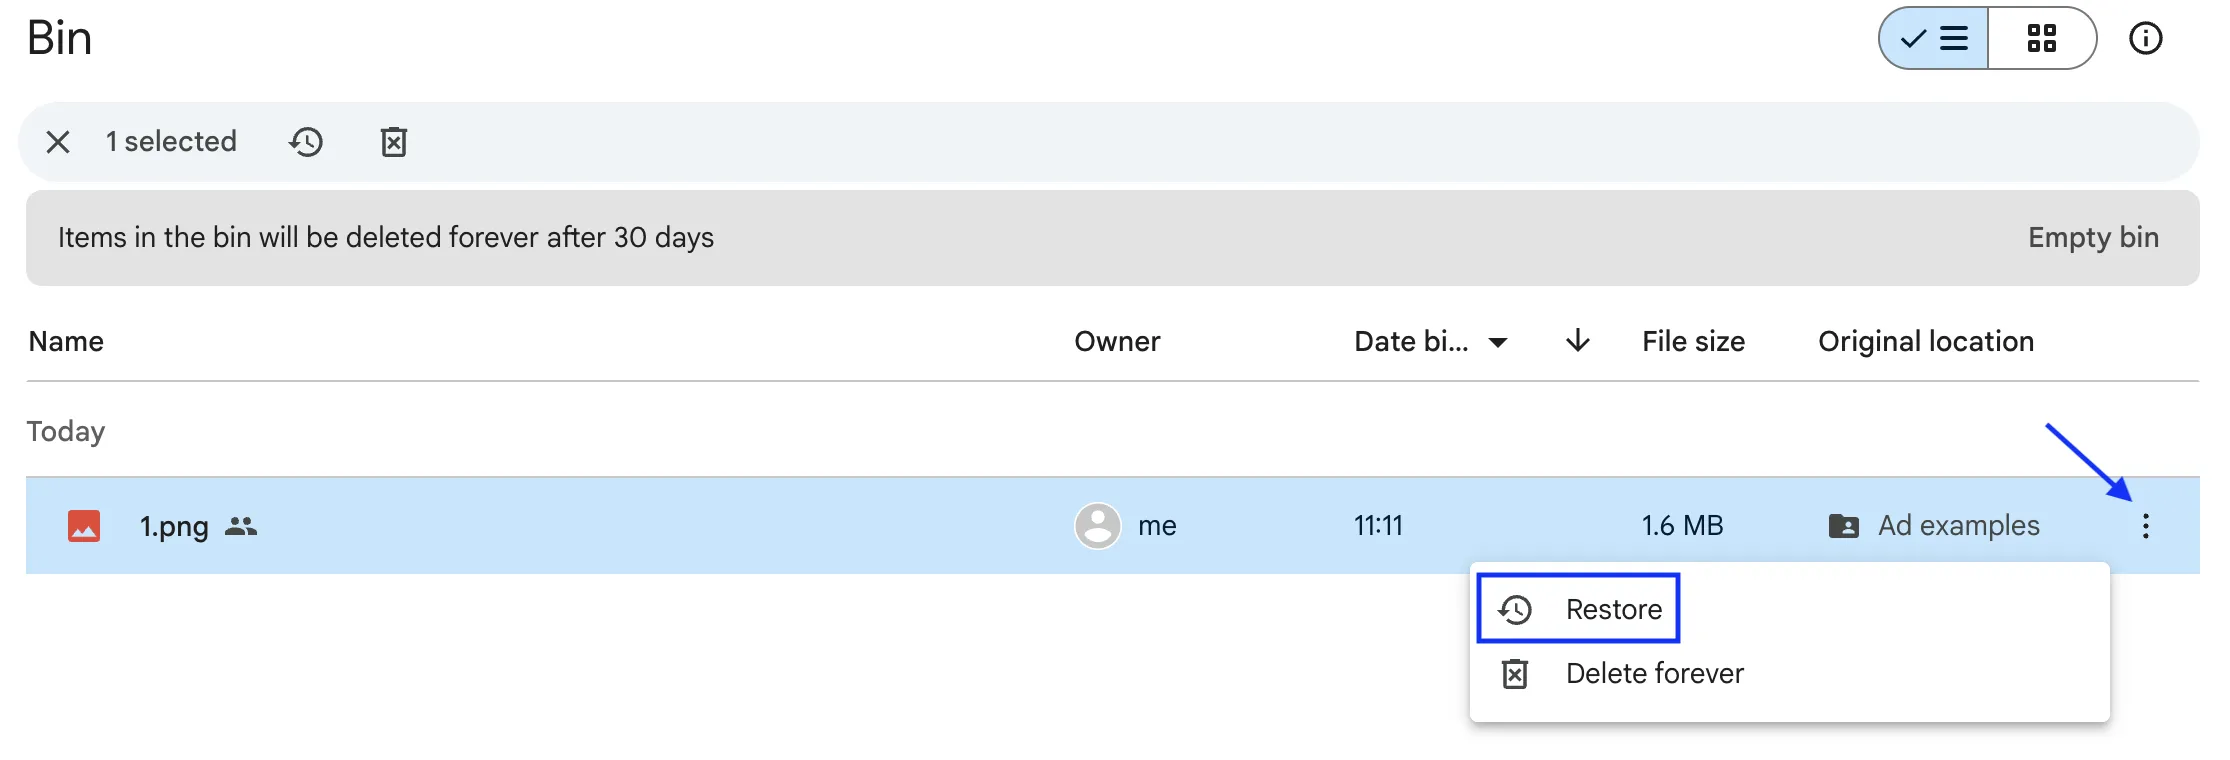2230x760 pixels.
Task: Open the three-dot menu for 1.png
Action: click(2146, 526)
